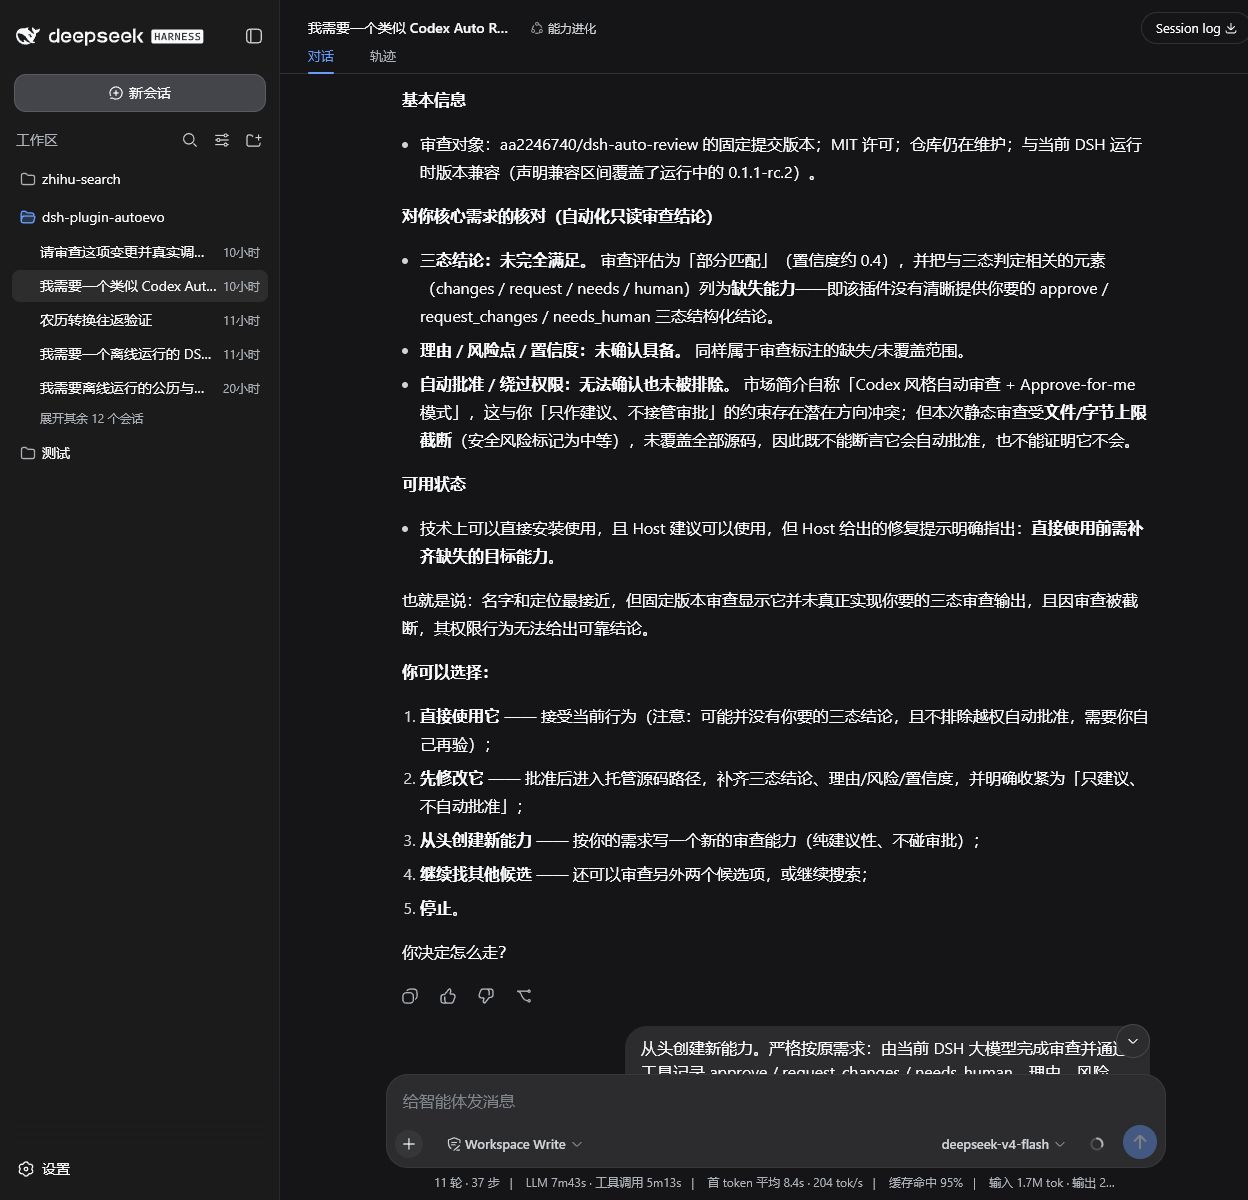Viewport: 1248px width, 1200px height.
Task: Give thumbs up to the response
Action: (448, 996)
